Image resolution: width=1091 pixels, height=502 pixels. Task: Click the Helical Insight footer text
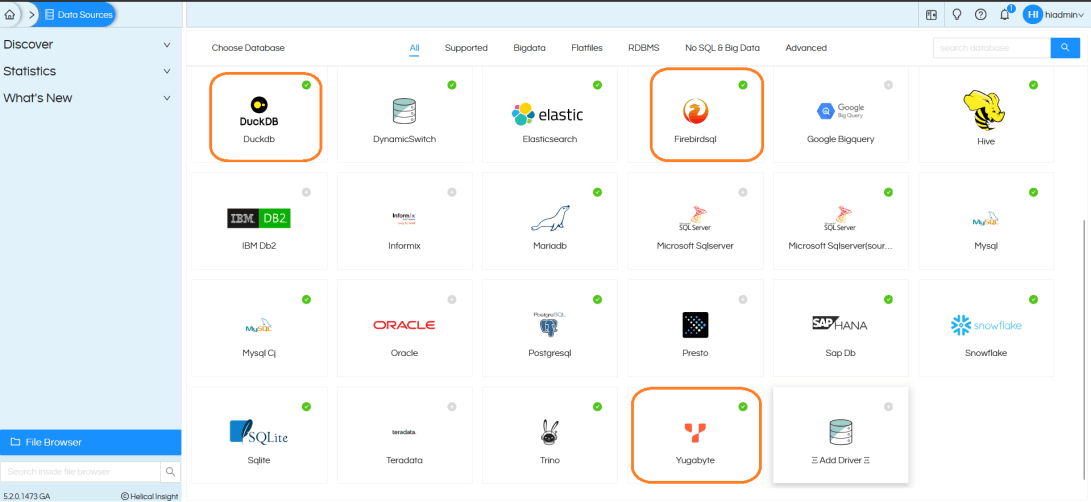150,496
